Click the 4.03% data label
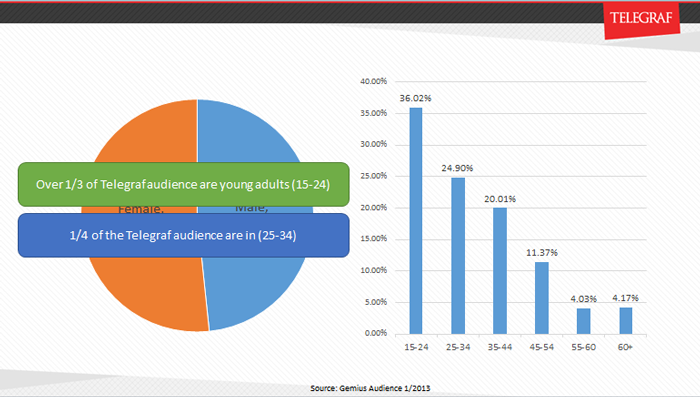 coord(583,299)
